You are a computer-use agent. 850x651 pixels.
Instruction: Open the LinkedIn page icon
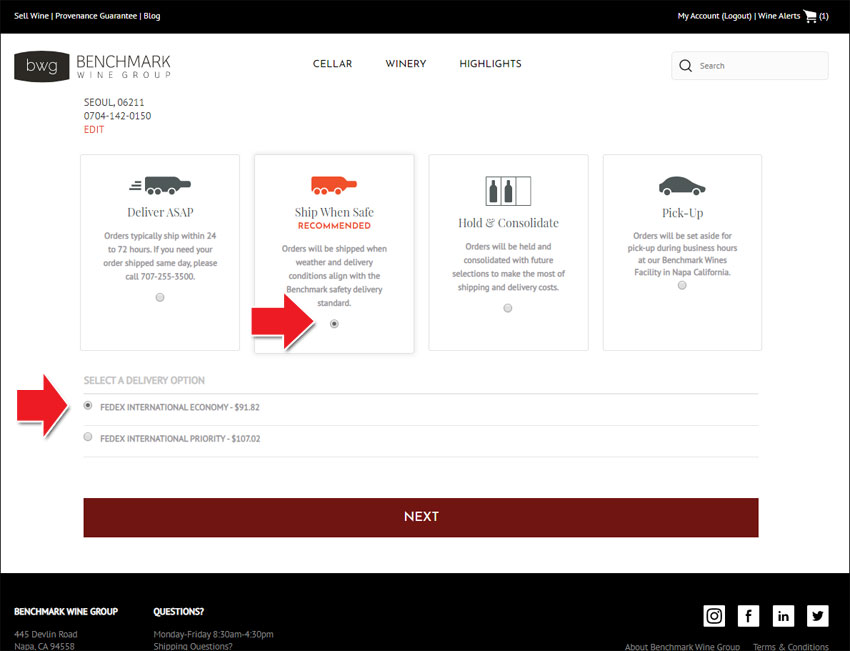pos(783,616)
